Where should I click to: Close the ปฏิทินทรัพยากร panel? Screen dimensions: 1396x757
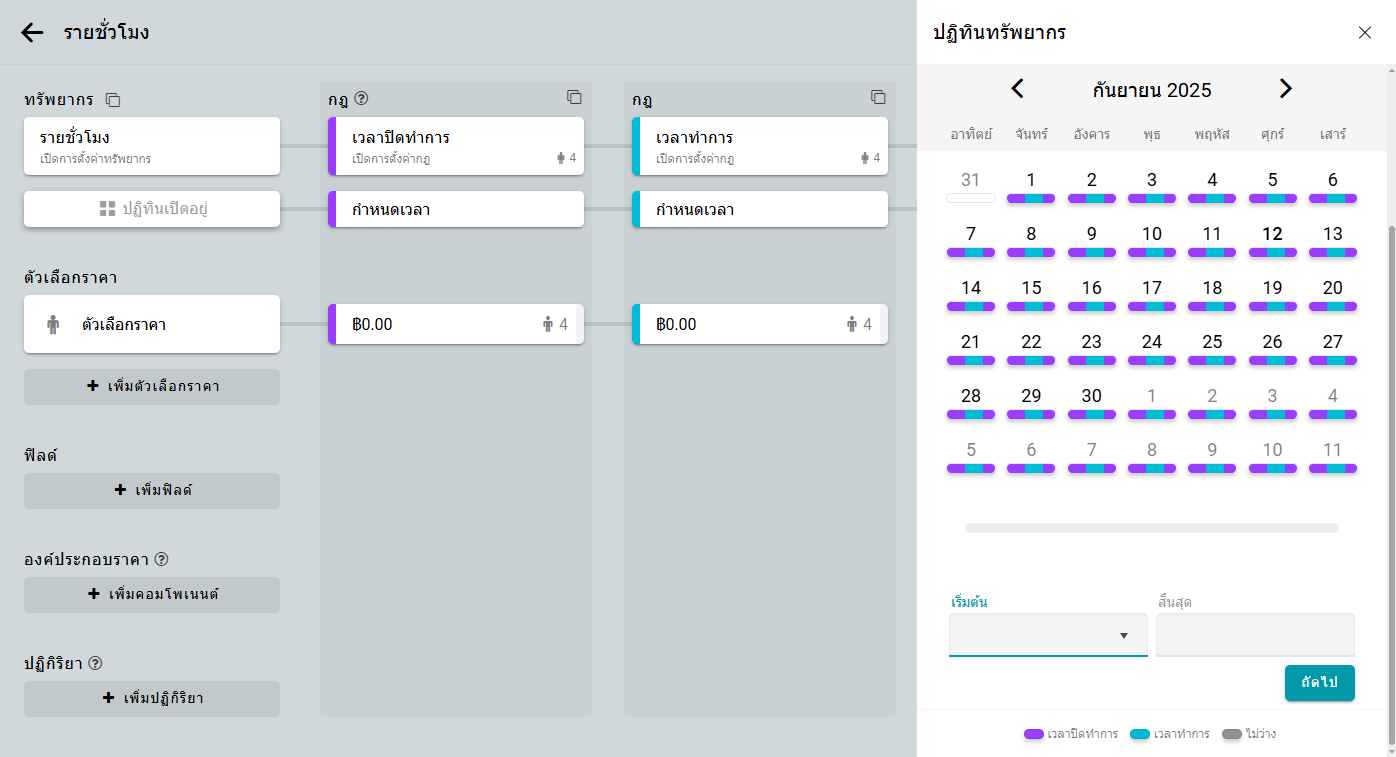coord(1365,32)
